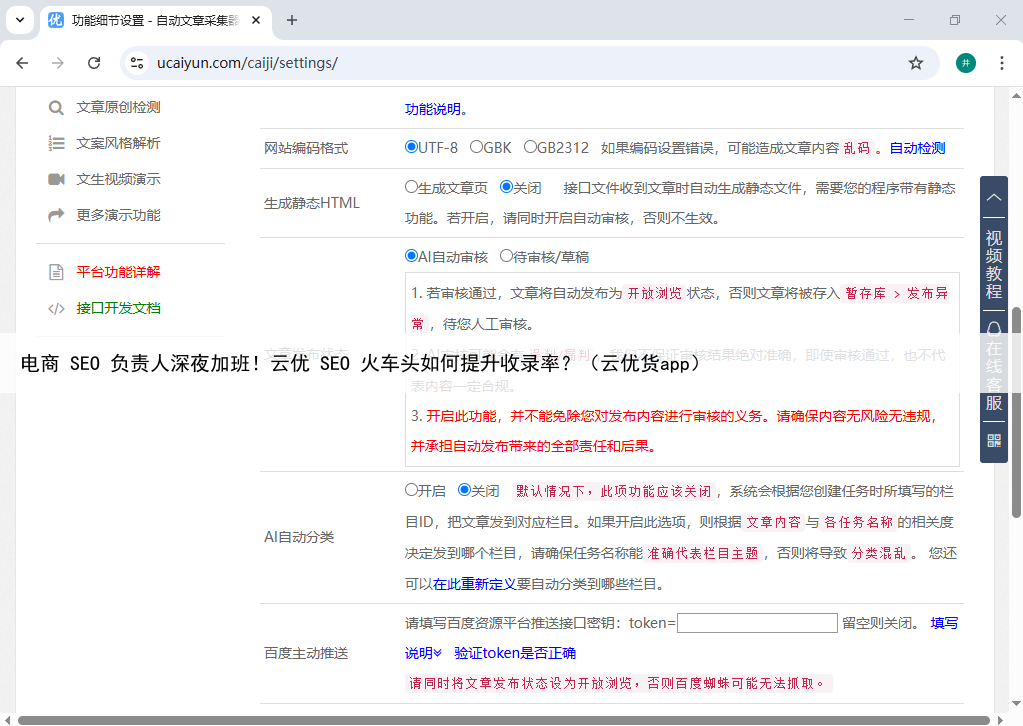Click the site info icon in the address bar

138,63
